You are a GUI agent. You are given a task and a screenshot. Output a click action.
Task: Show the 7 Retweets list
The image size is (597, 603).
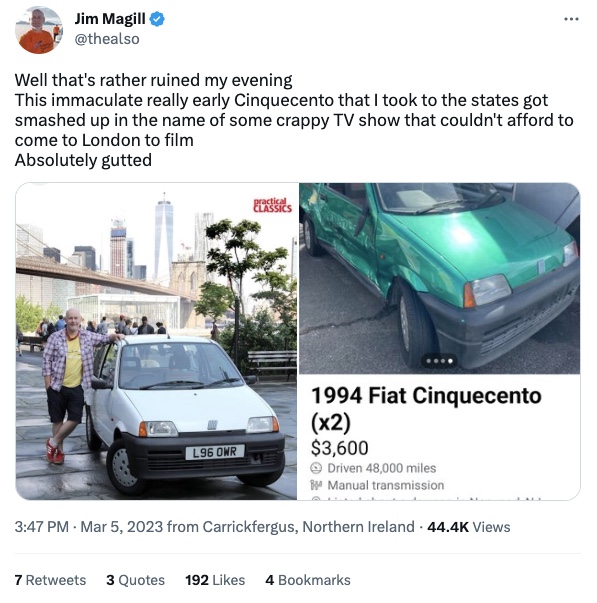coord(50,580)
